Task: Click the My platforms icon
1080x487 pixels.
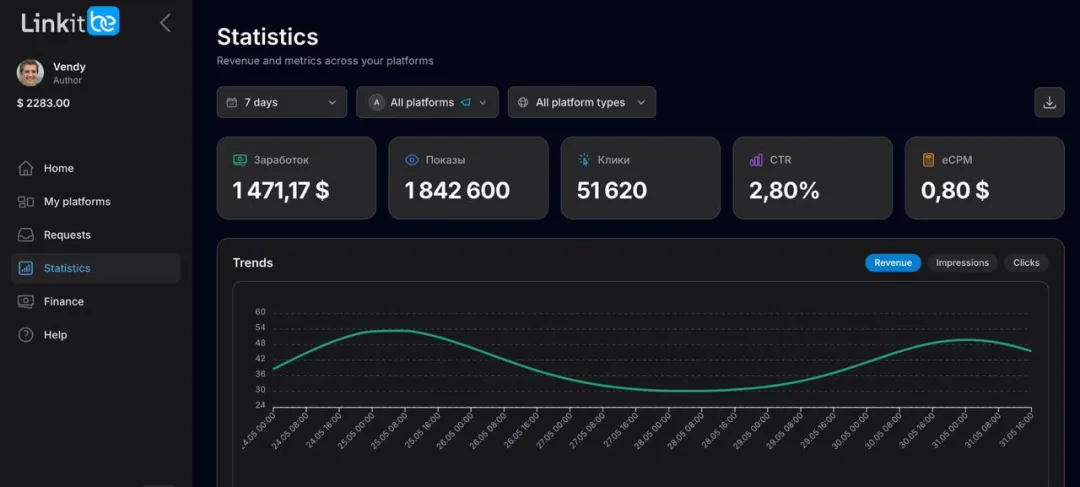Action: click(25, 202)
